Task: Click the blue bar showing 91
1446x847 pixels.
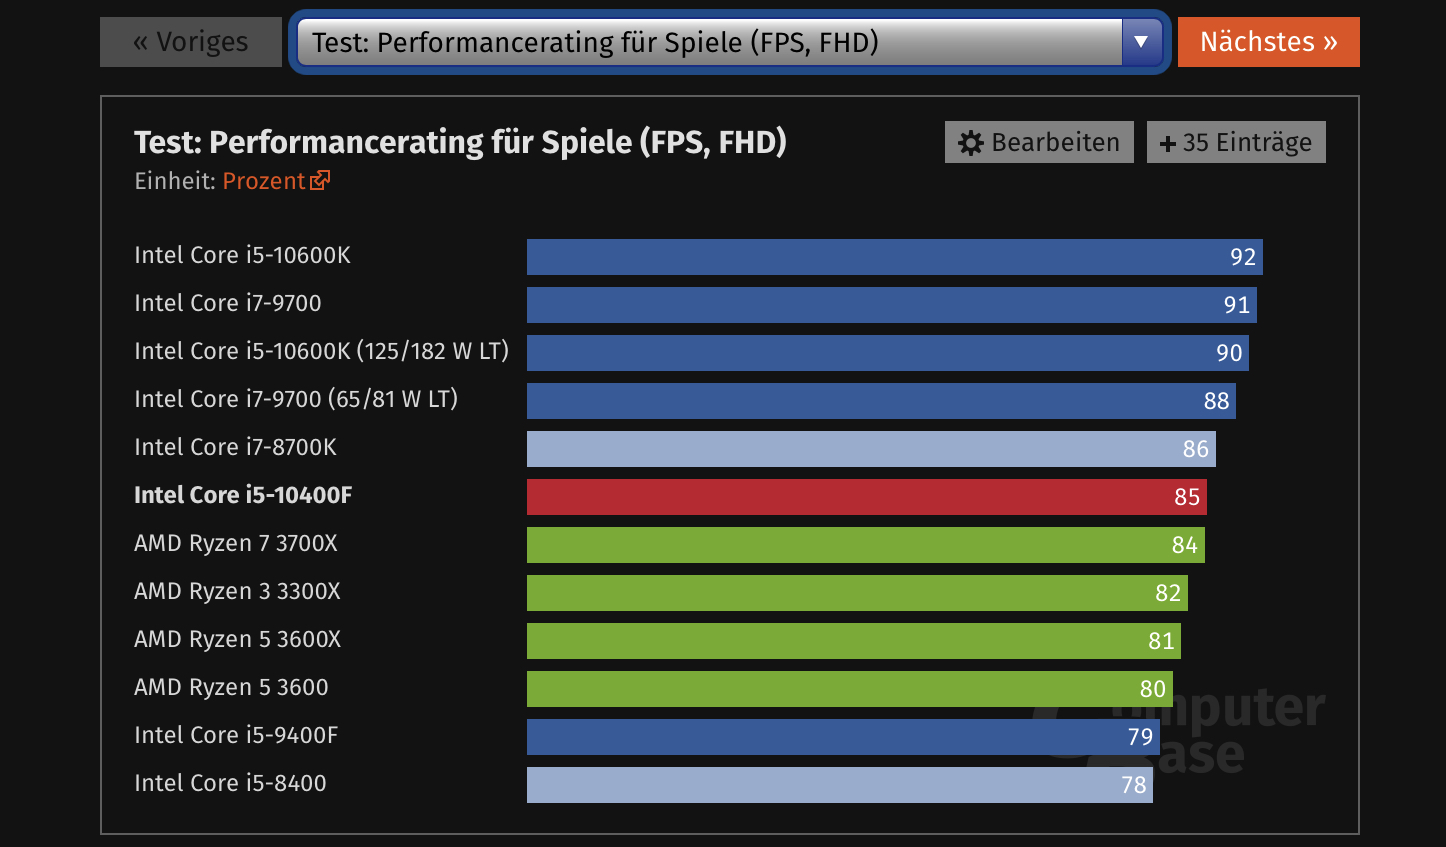Action: pyautogui.click(x=892, y=305)
